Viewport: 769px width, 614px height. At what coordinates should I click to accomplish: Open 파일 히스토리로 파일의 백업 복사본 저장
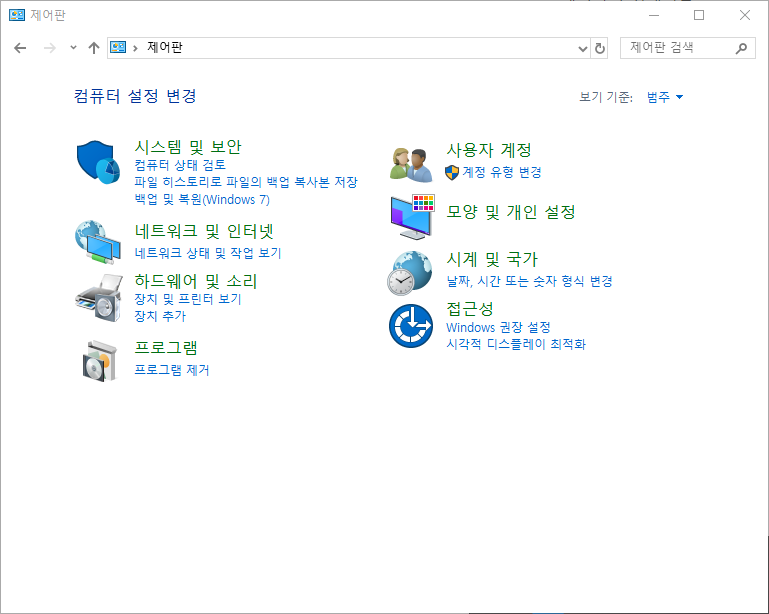click(246, 182)
